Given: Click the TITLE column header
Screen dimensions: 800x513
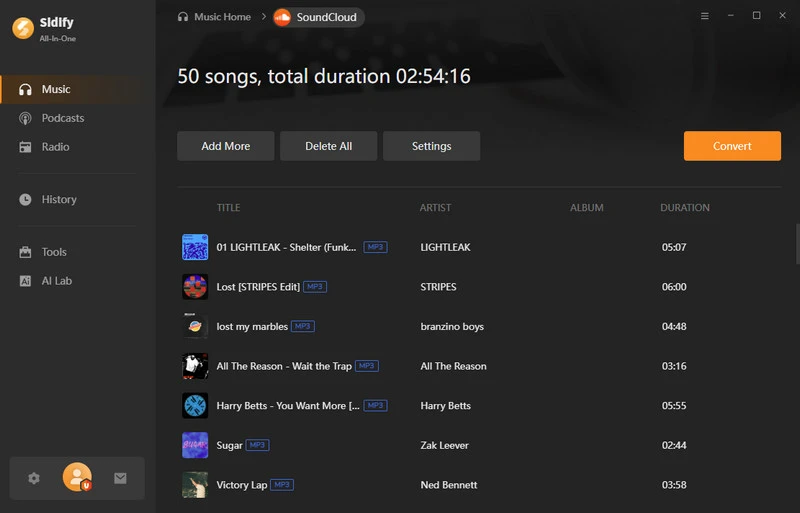Looking at the screenshot, I should pyautogui.click(x=228, y=208).
